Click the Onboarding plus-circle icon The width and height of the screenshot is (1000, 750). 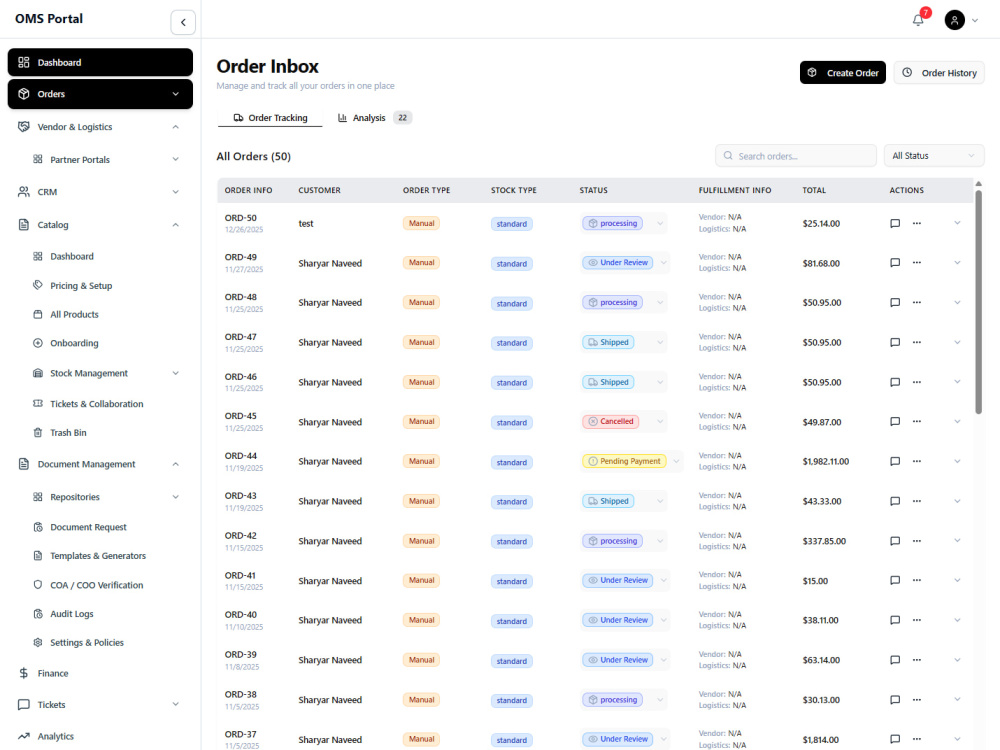(x=38, y=343)
